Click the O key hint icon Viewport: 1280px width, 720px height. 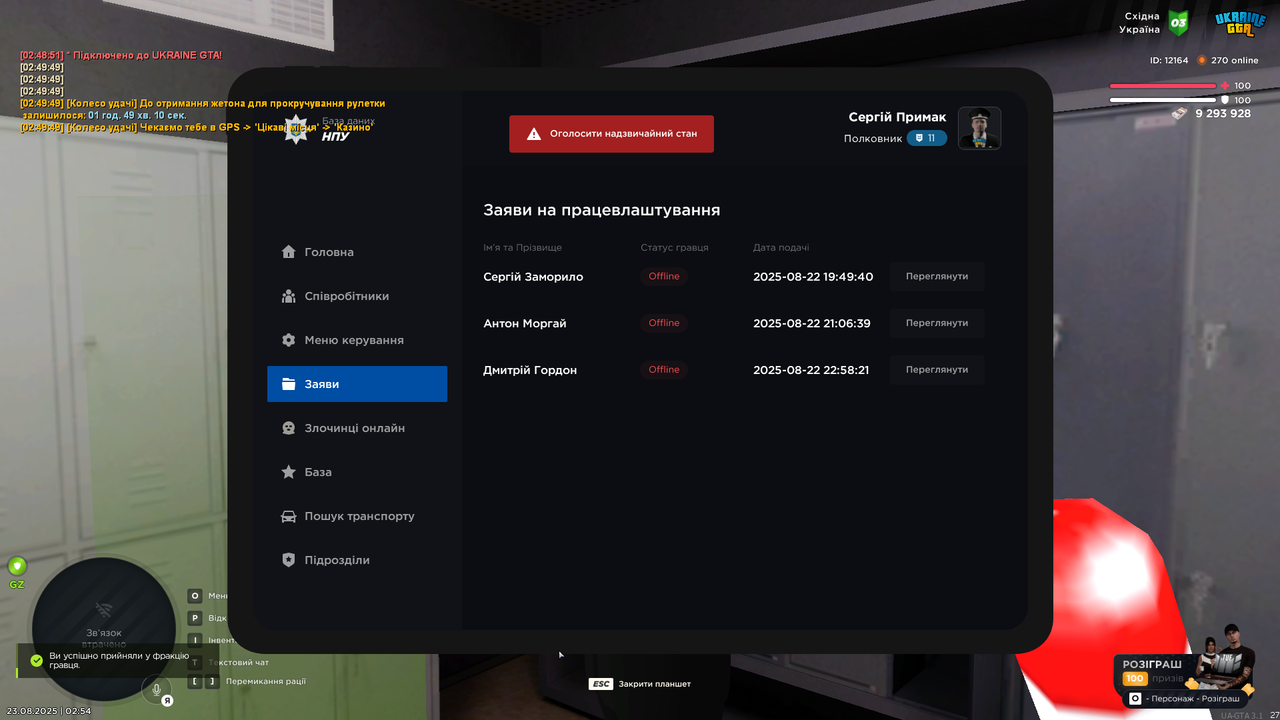[195, 596]
